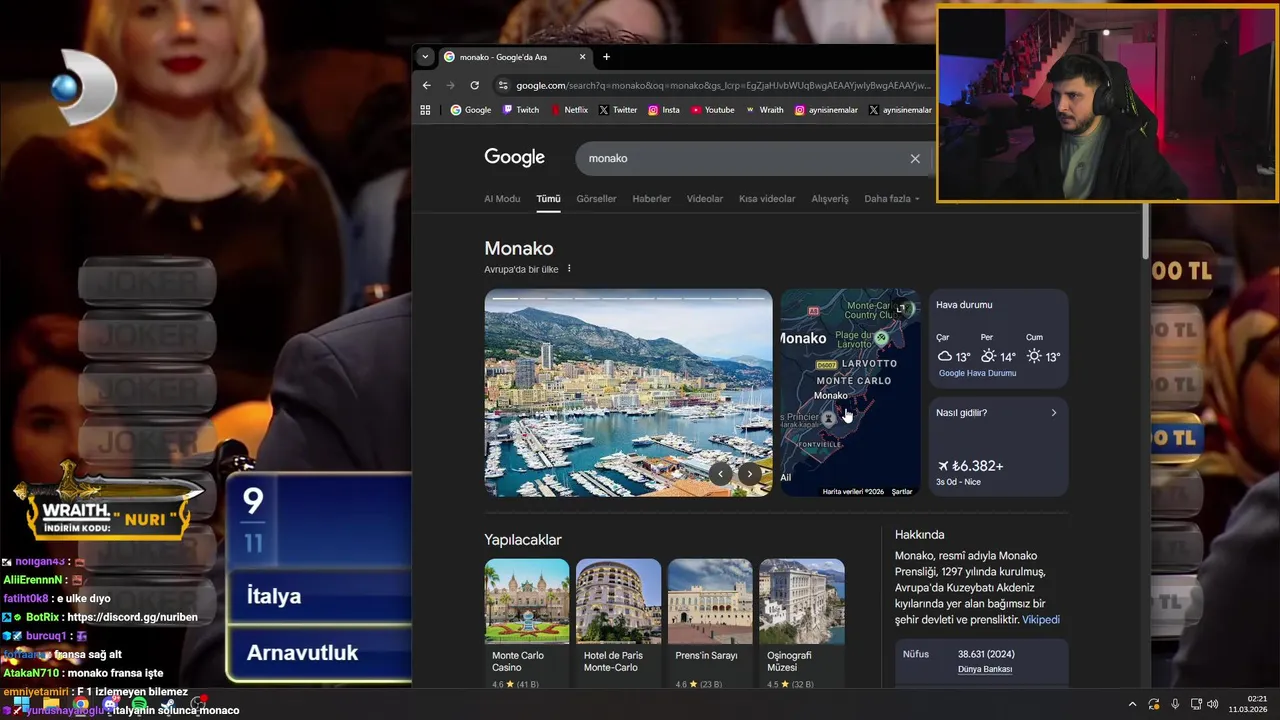The width and height of the screenshot is (1280, 720).
Task: Click the Cum 13° weather forecast
Action: click(1043, 350)
